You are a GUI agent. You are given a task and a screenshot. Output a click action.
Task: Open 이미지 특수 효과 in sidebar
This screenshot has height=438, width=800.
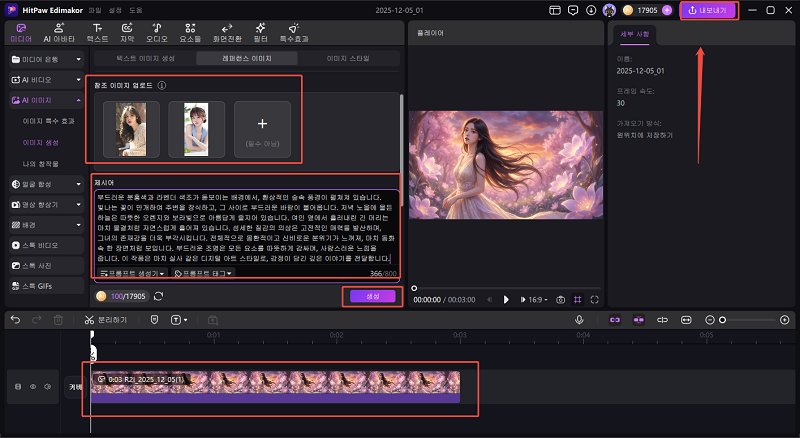click(48, 121)
